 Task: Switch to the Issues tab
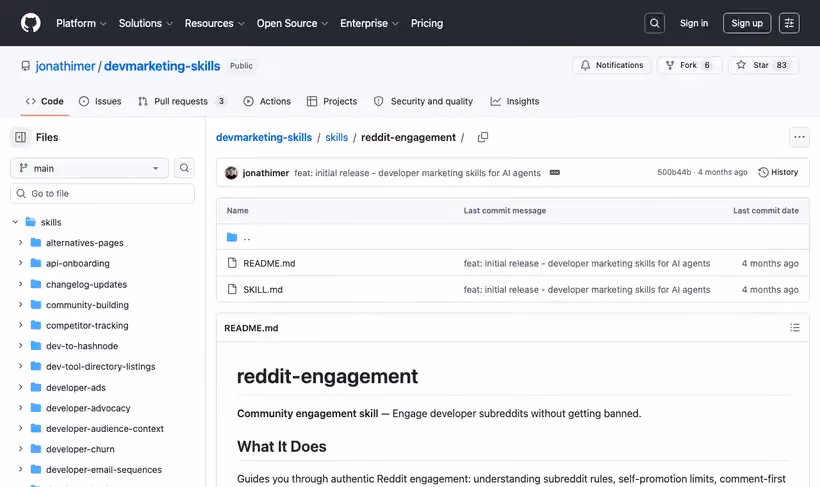tap(100, 101)
